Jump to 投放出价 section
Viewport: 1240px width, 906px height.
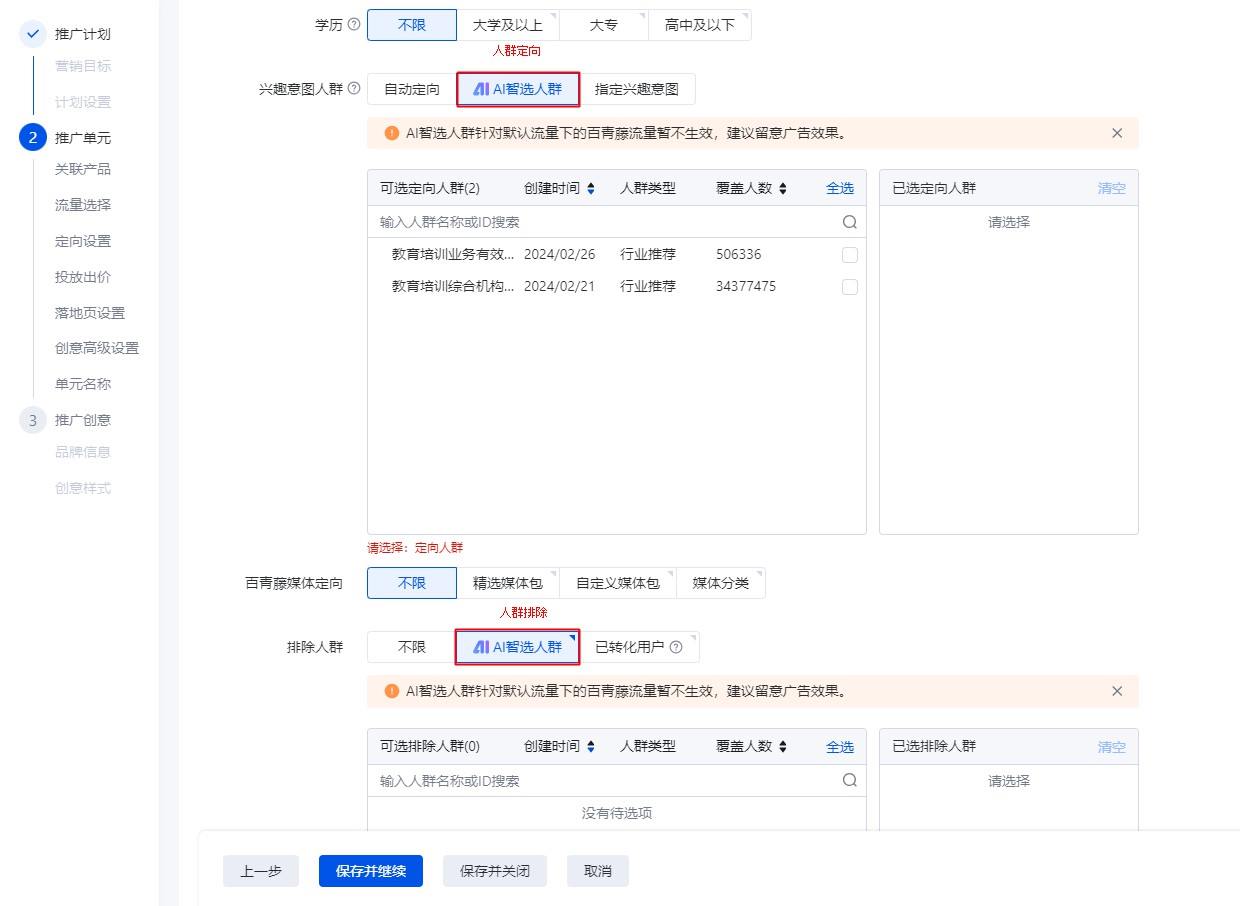(x=83, y=277)
